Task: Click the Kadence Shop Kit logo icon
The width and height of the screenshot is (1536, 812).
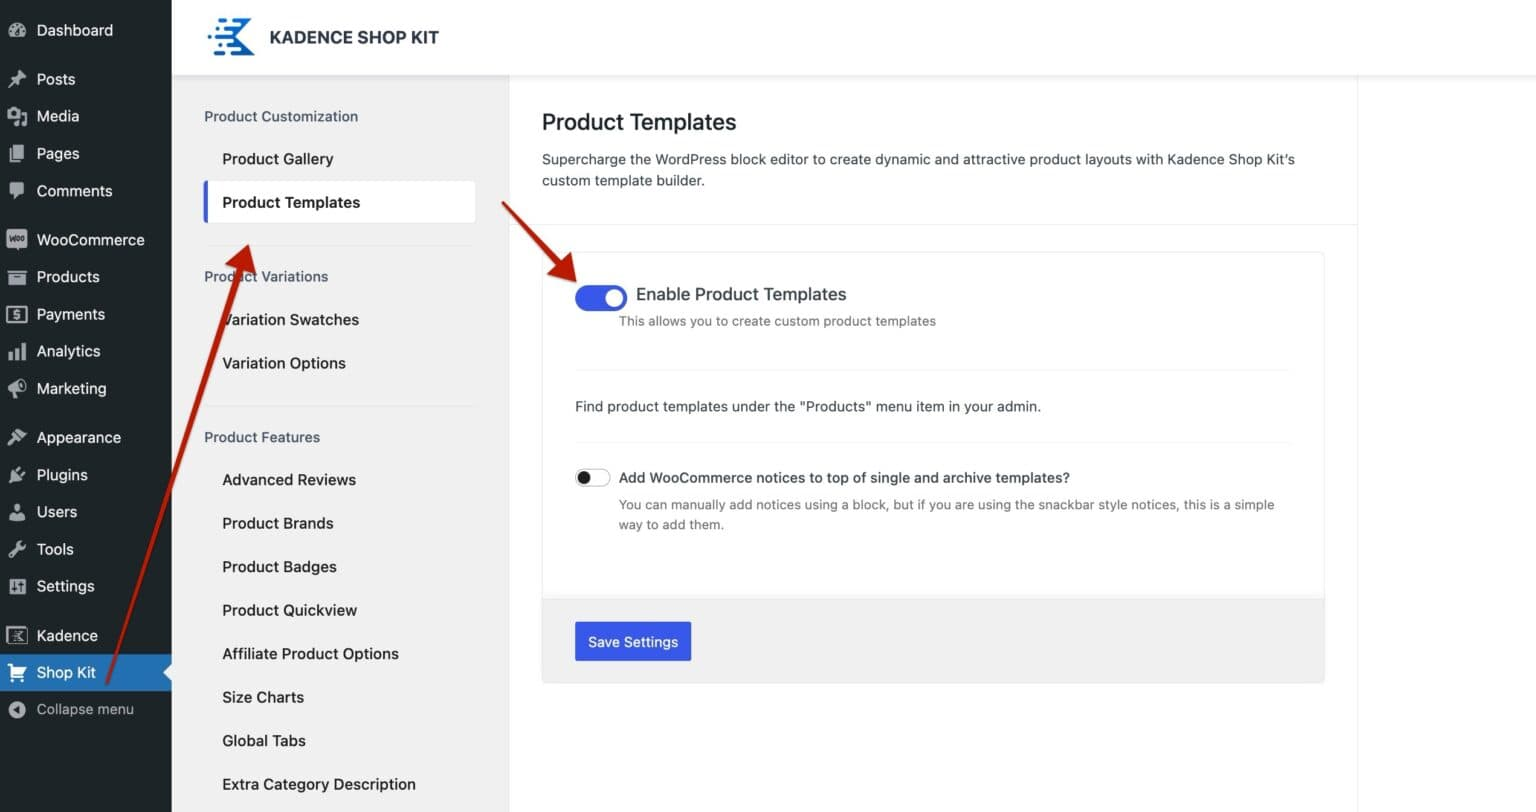Action: [231, 37]
